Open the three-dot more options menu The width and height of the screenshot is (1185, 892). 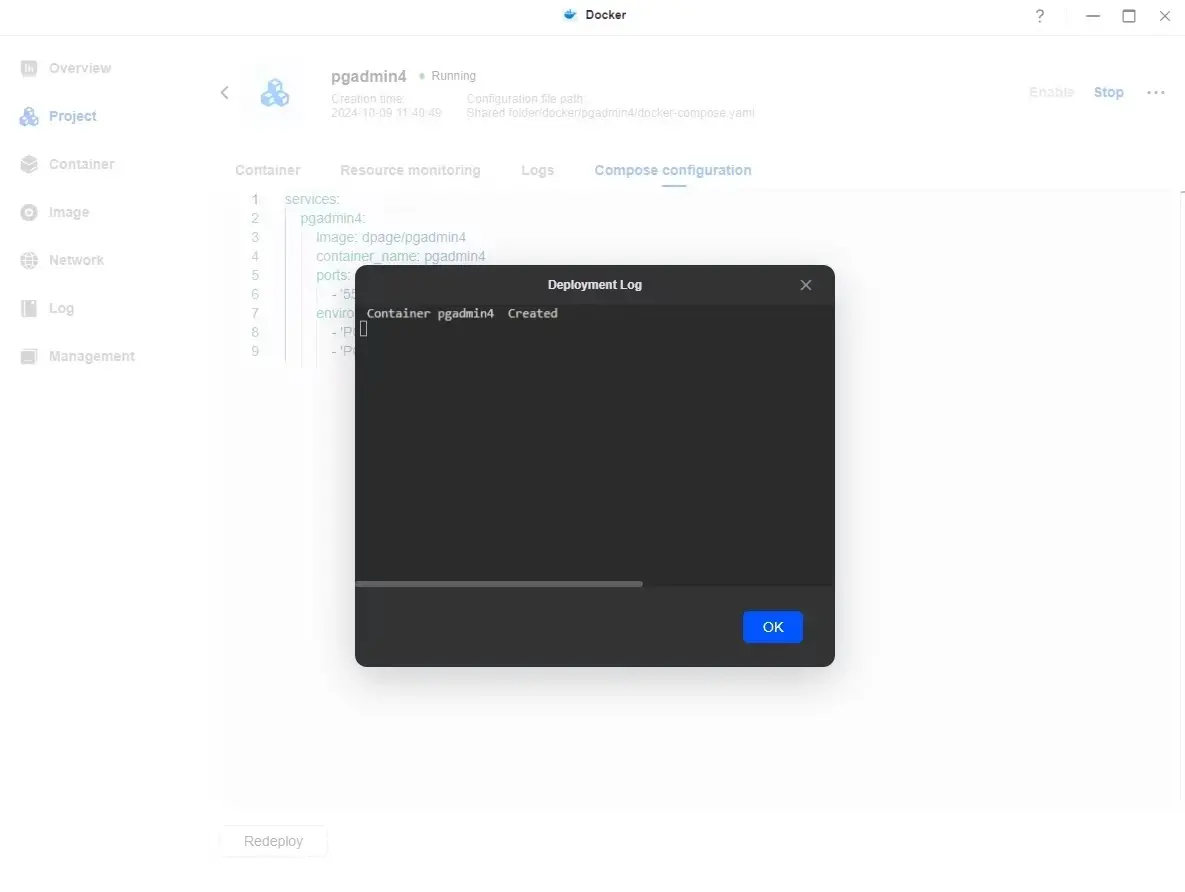(x=1156, y=93)
